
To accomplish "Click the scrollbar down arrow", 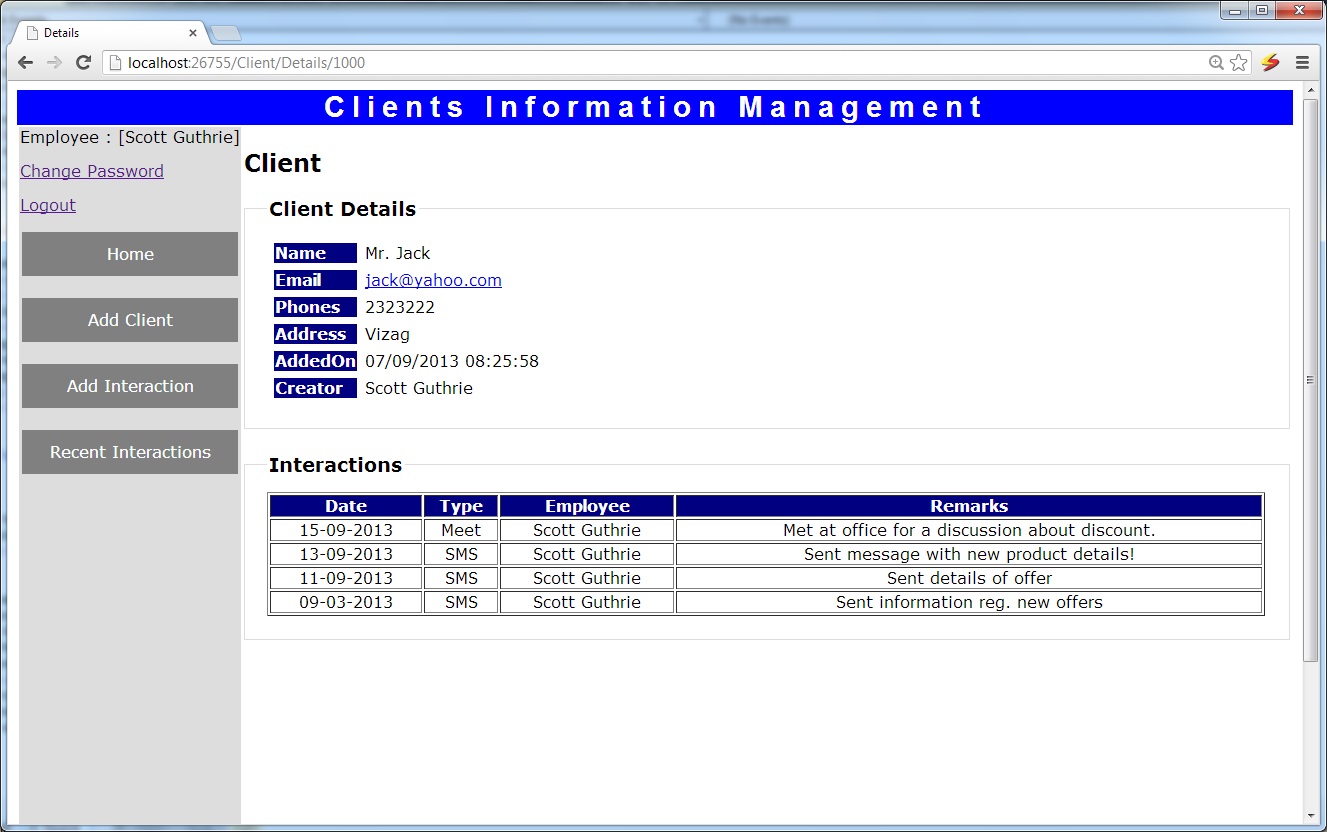I will click(x=1311, y=817).
